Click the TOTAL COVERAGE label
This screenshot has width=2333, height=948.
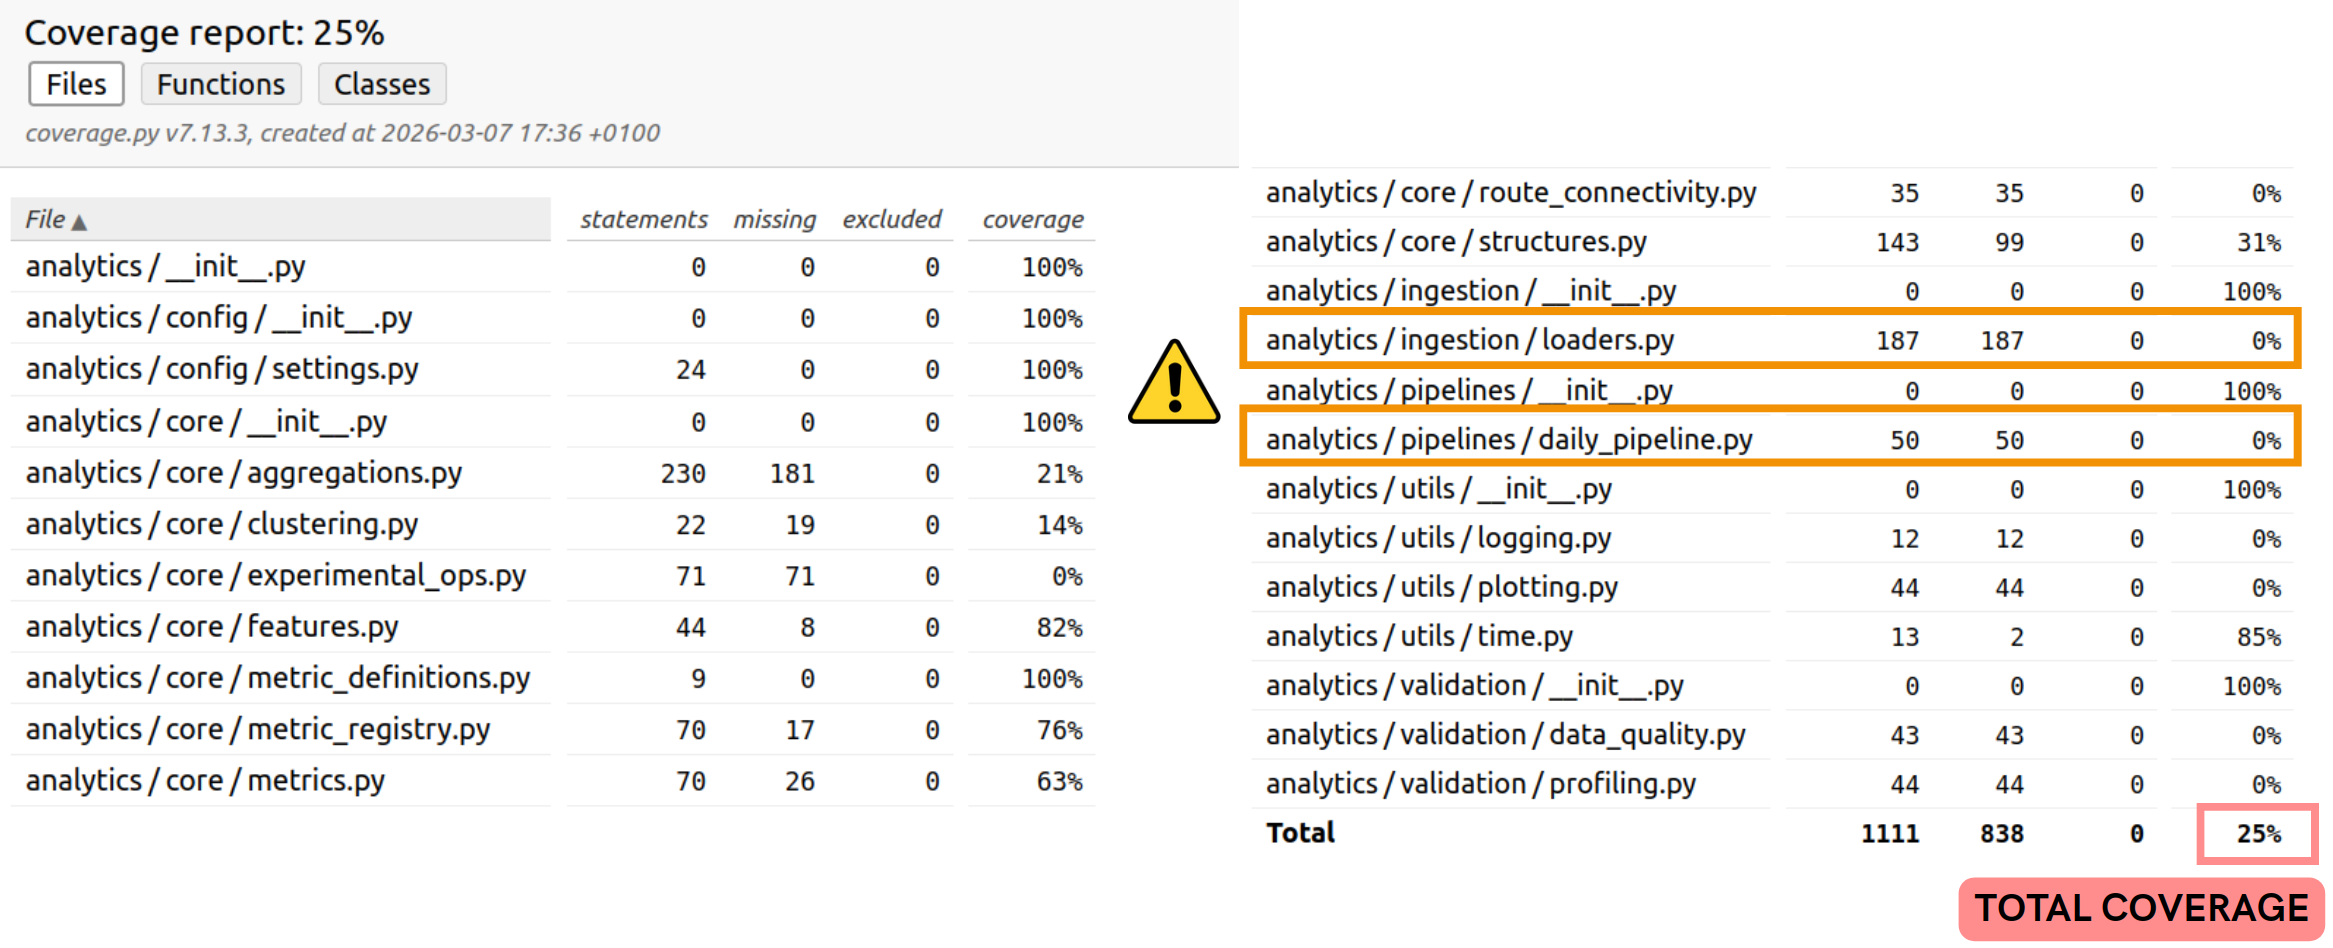pyautogui.click(x=2139, y=908)
